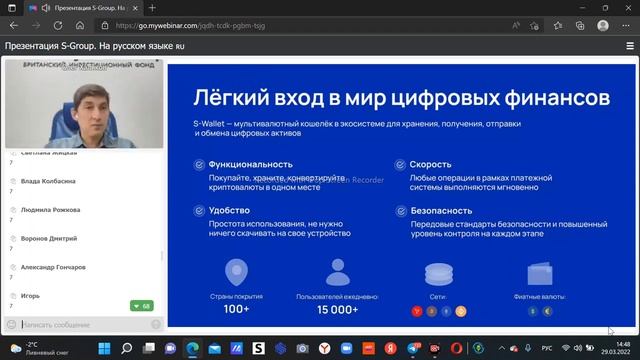Open the volume control in tray
The width and height of the screenshot is (640, 360).
pyautogui.click(x=578, y=349)
